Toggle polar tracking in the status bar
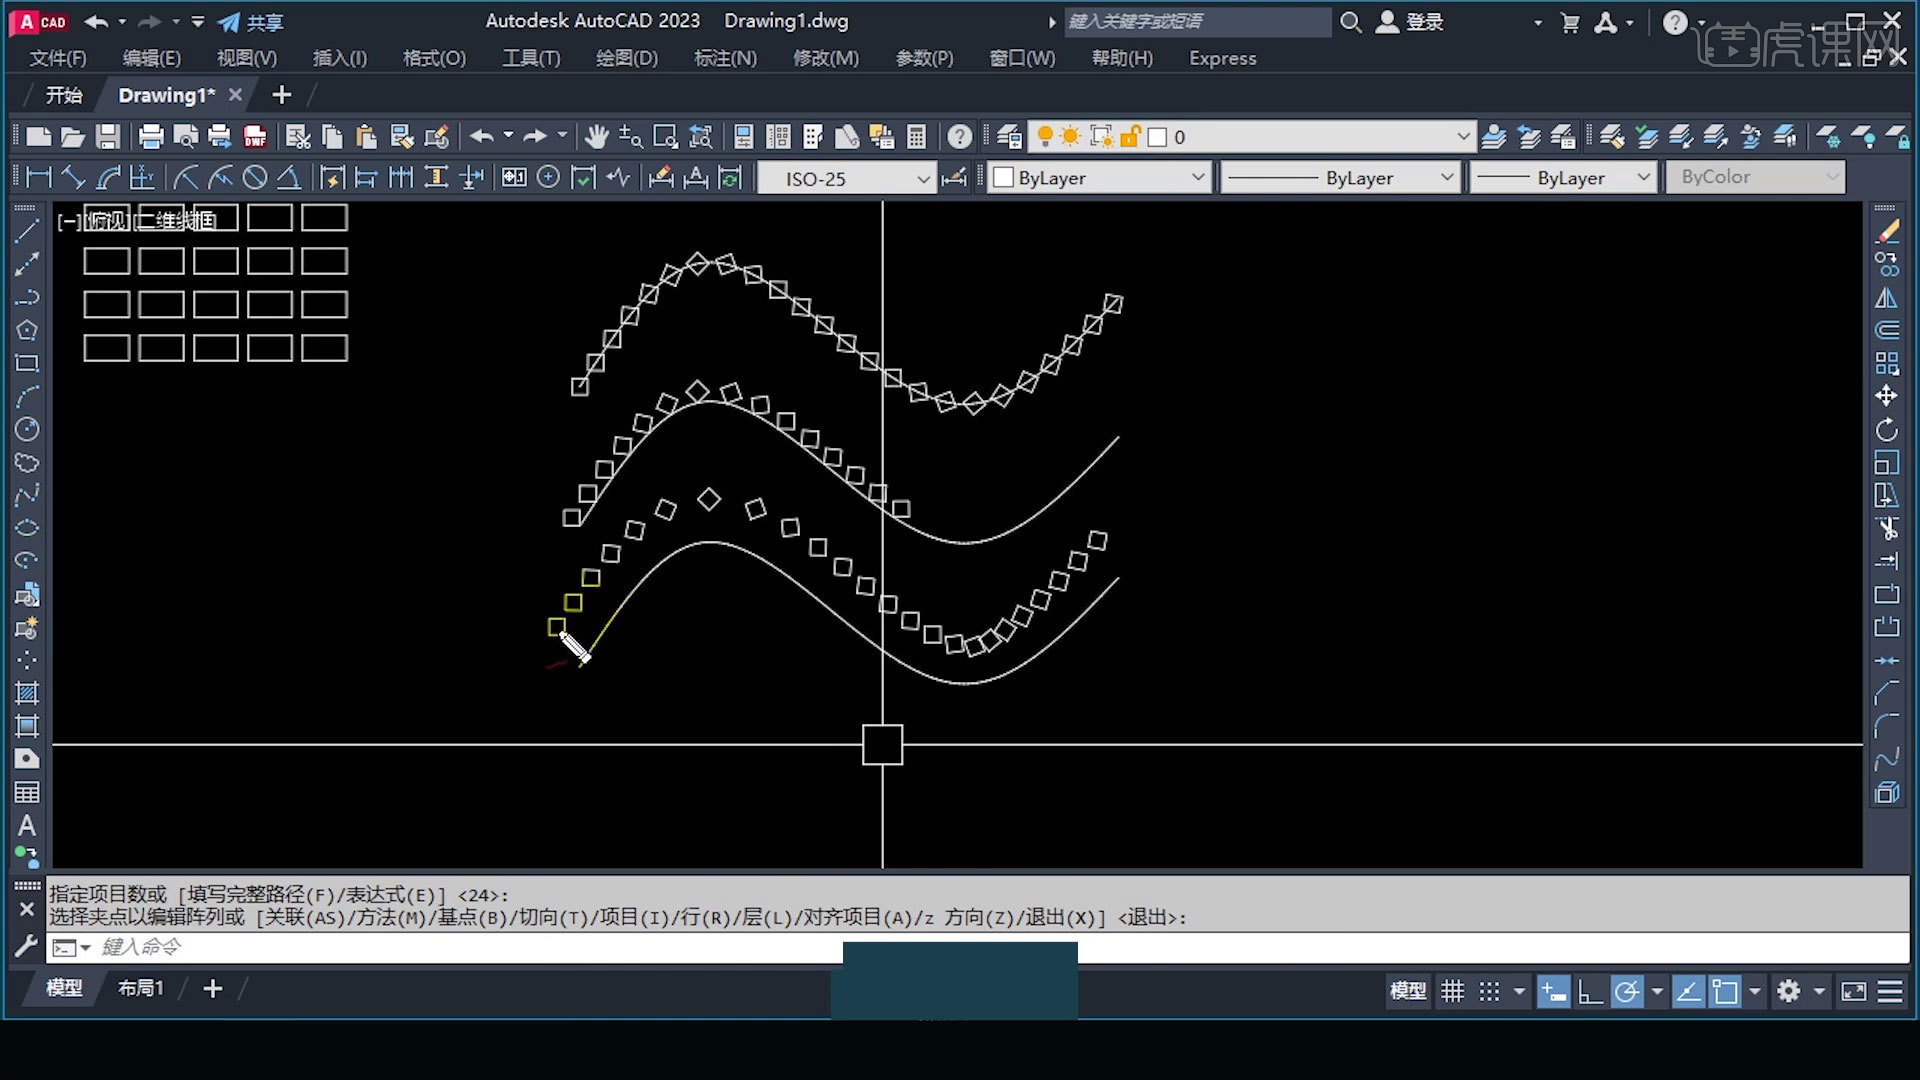The height and width of the screenshot is (1080, 1920). (1627, 991)
